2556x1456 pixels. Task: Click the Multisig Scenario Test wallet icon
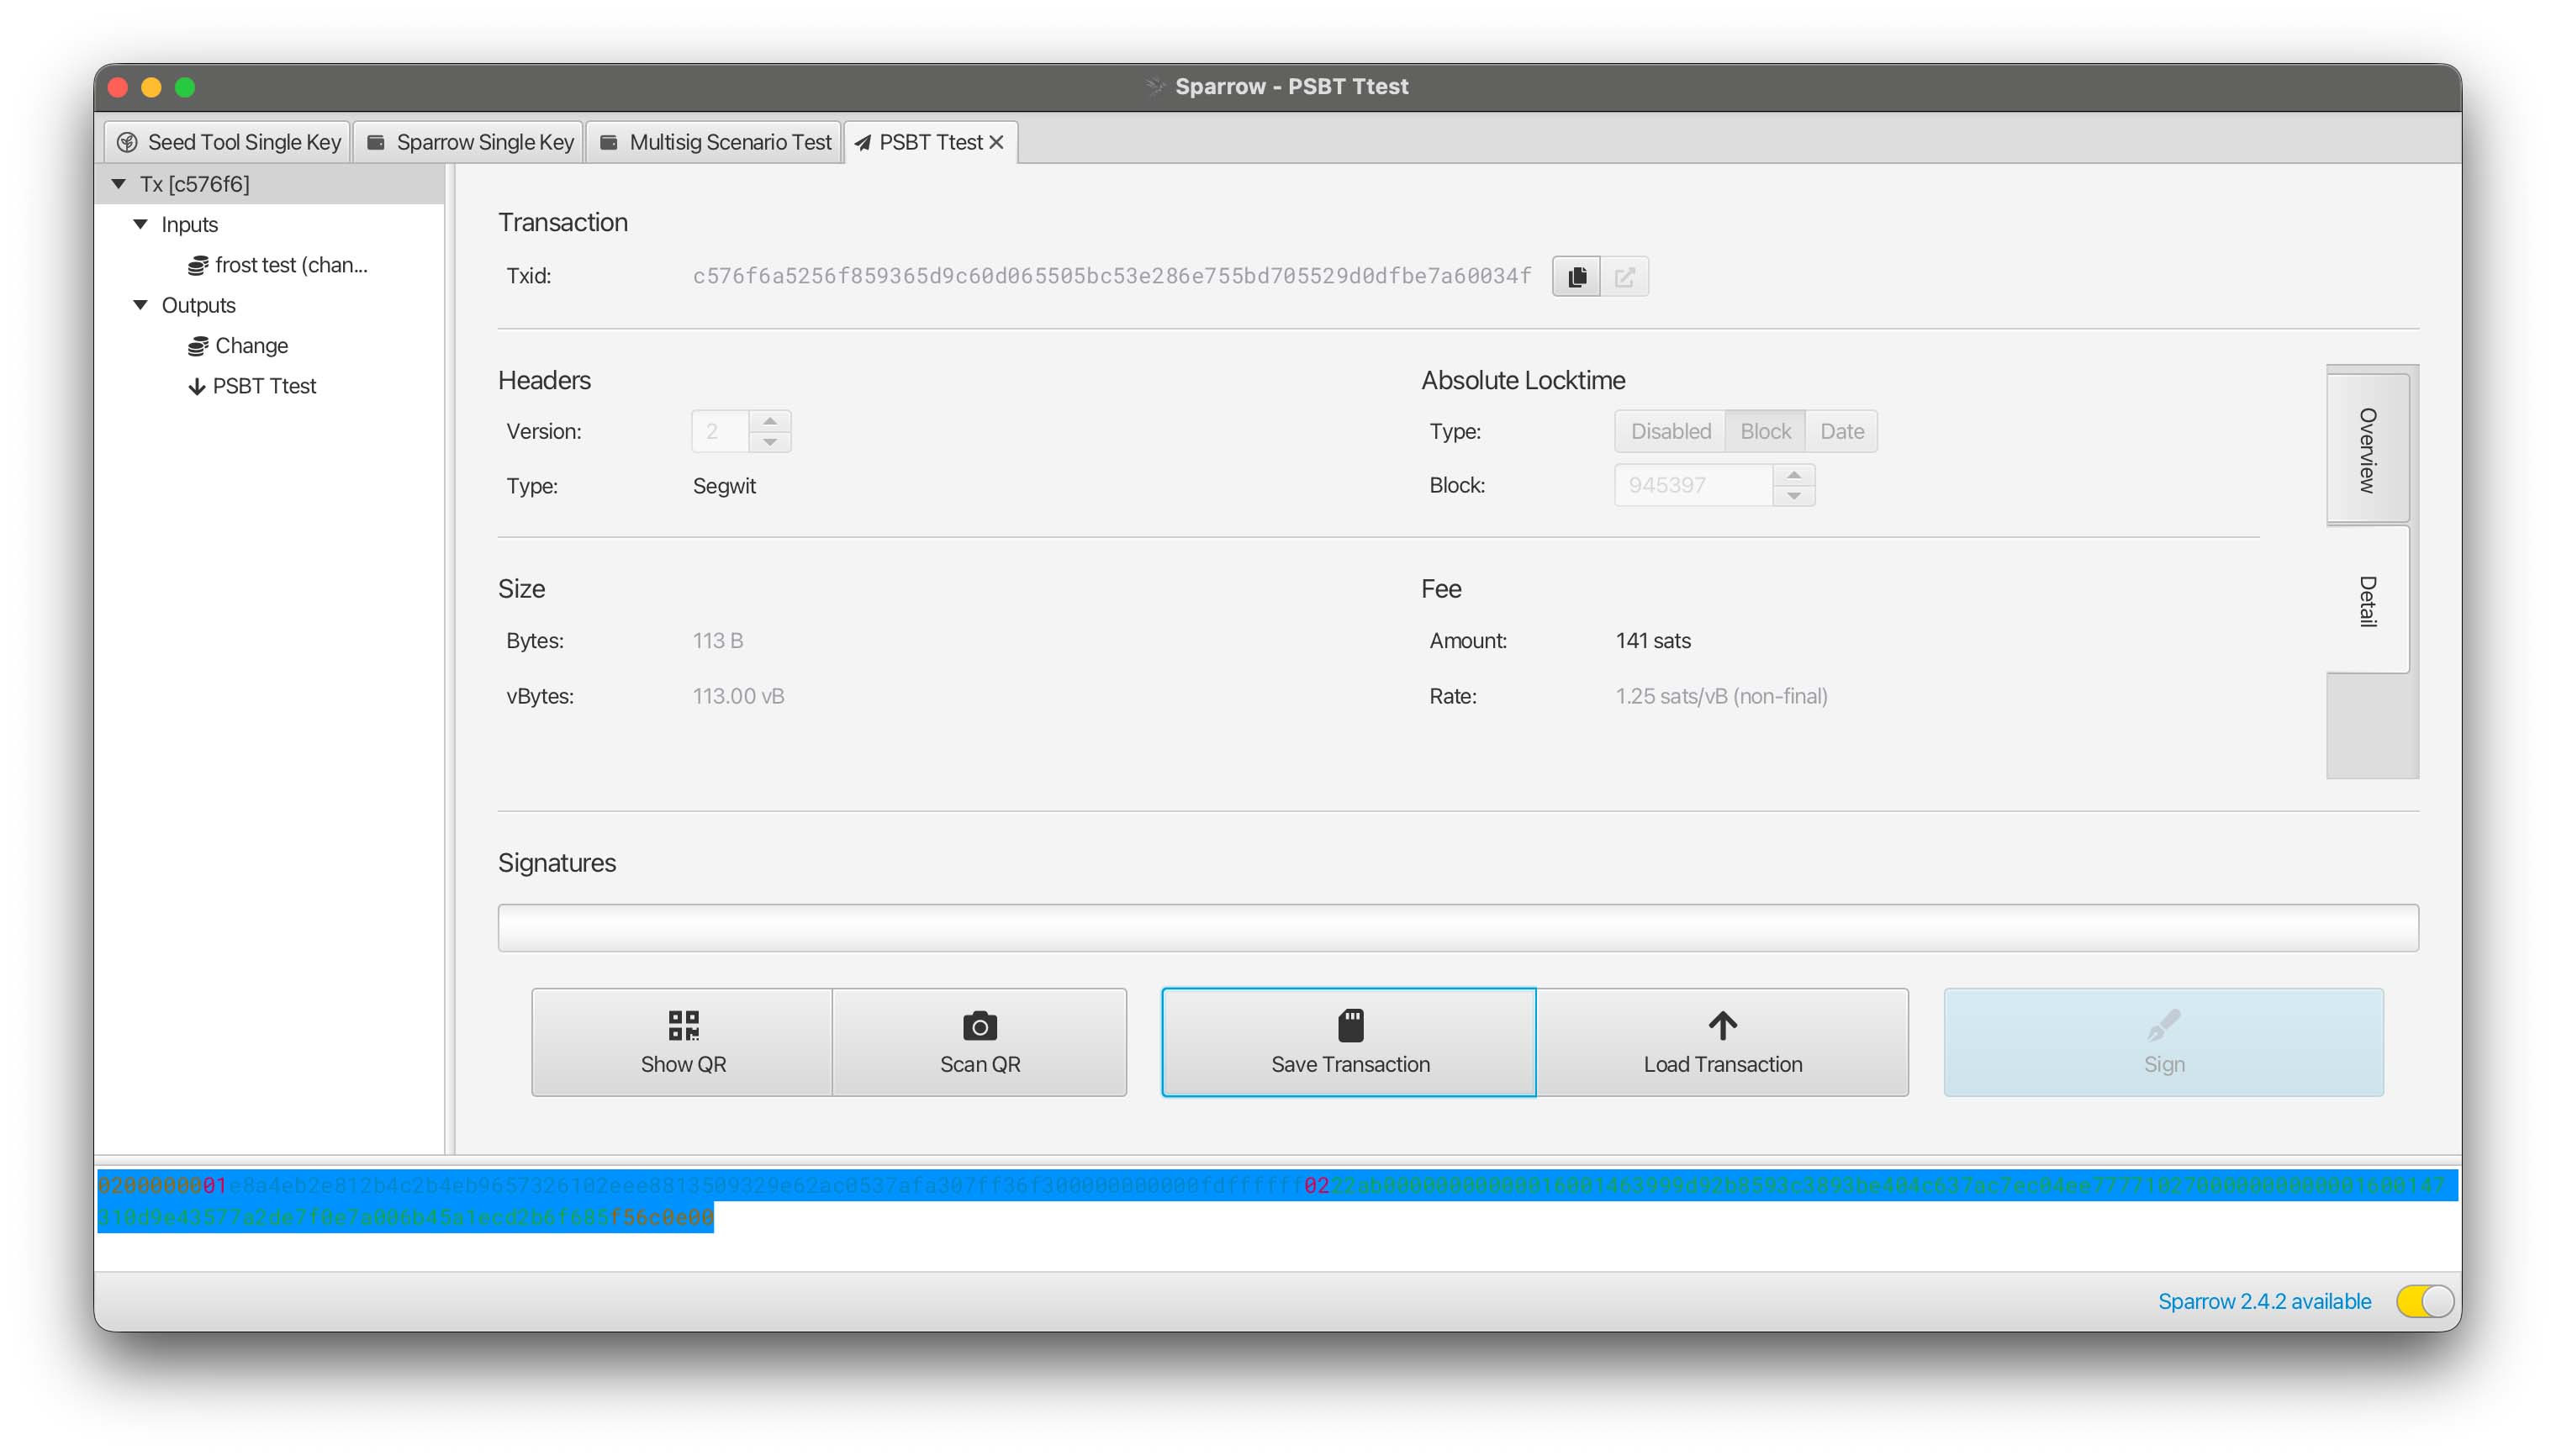608,142
